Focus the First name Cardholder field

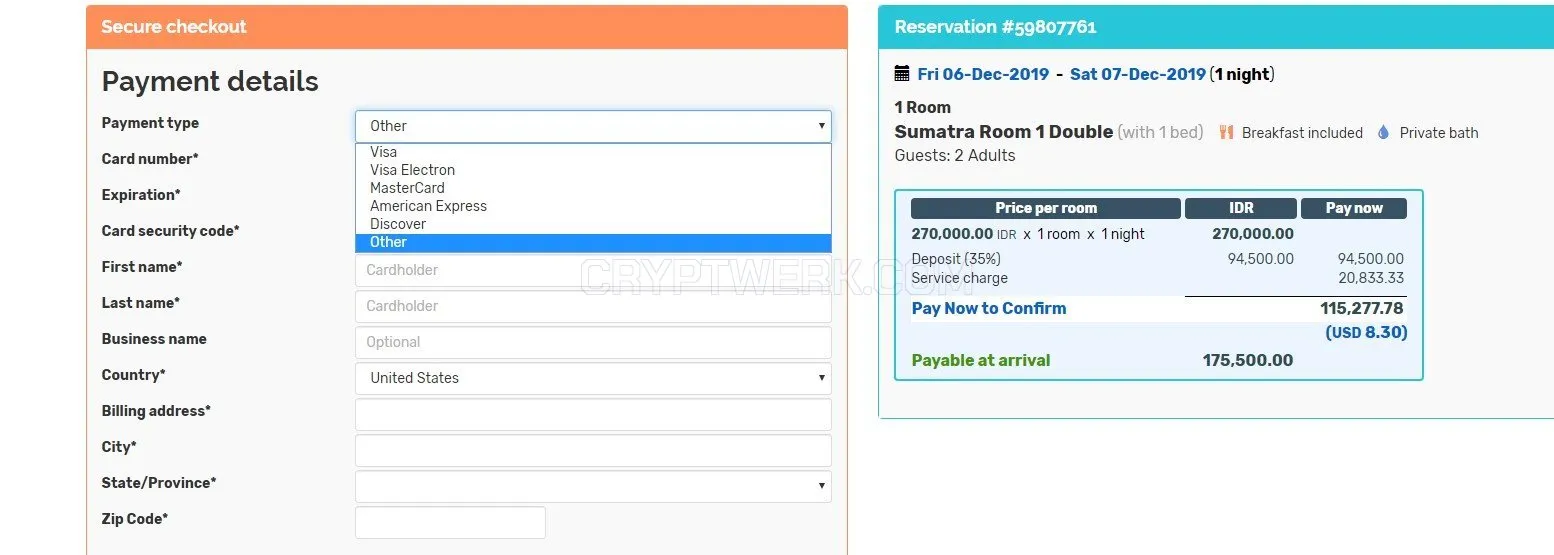tap(593, 271)
